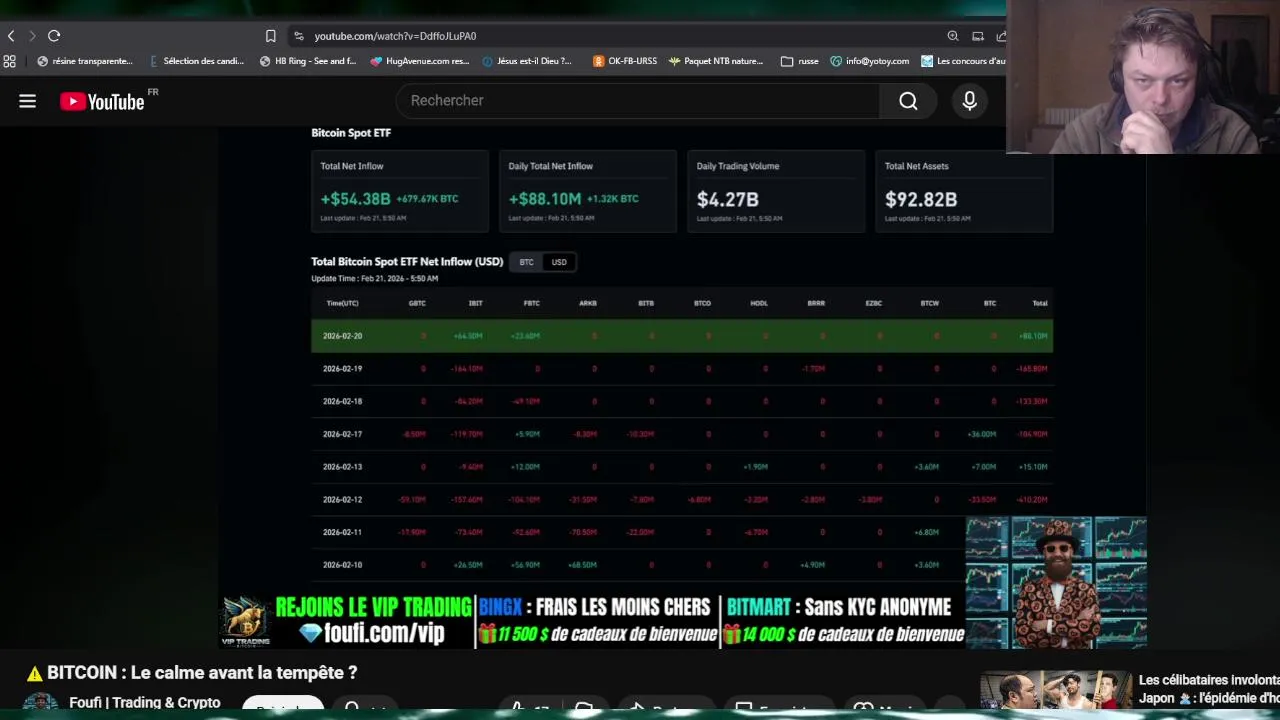Focus the 'Rechercher' search field
This screenshot has height=720, width=1280.
[x=638, y=100]
